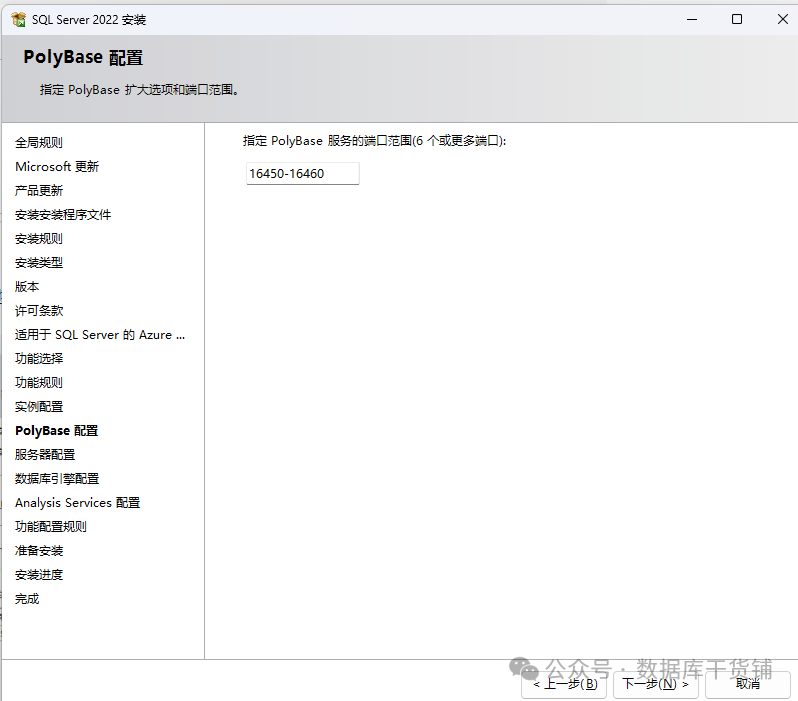Click the 指定 PolyBase 服务的端口范围 label
The image size is (798, 701).
[375, 141]
